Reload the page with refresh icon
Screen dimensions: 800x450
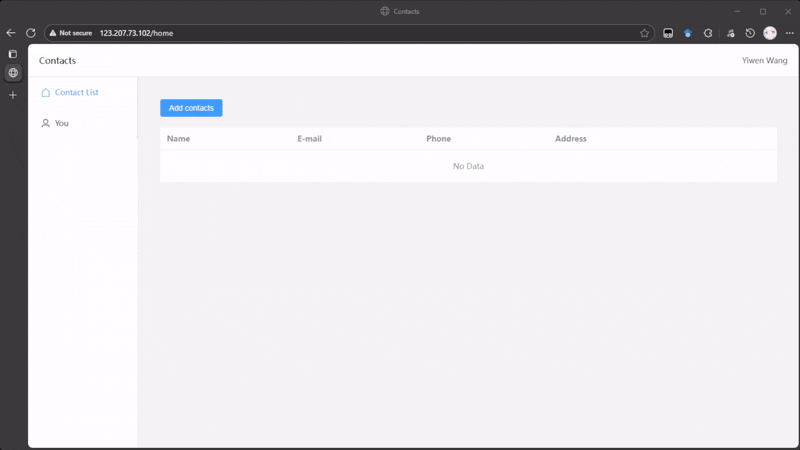tap(31, 33)
